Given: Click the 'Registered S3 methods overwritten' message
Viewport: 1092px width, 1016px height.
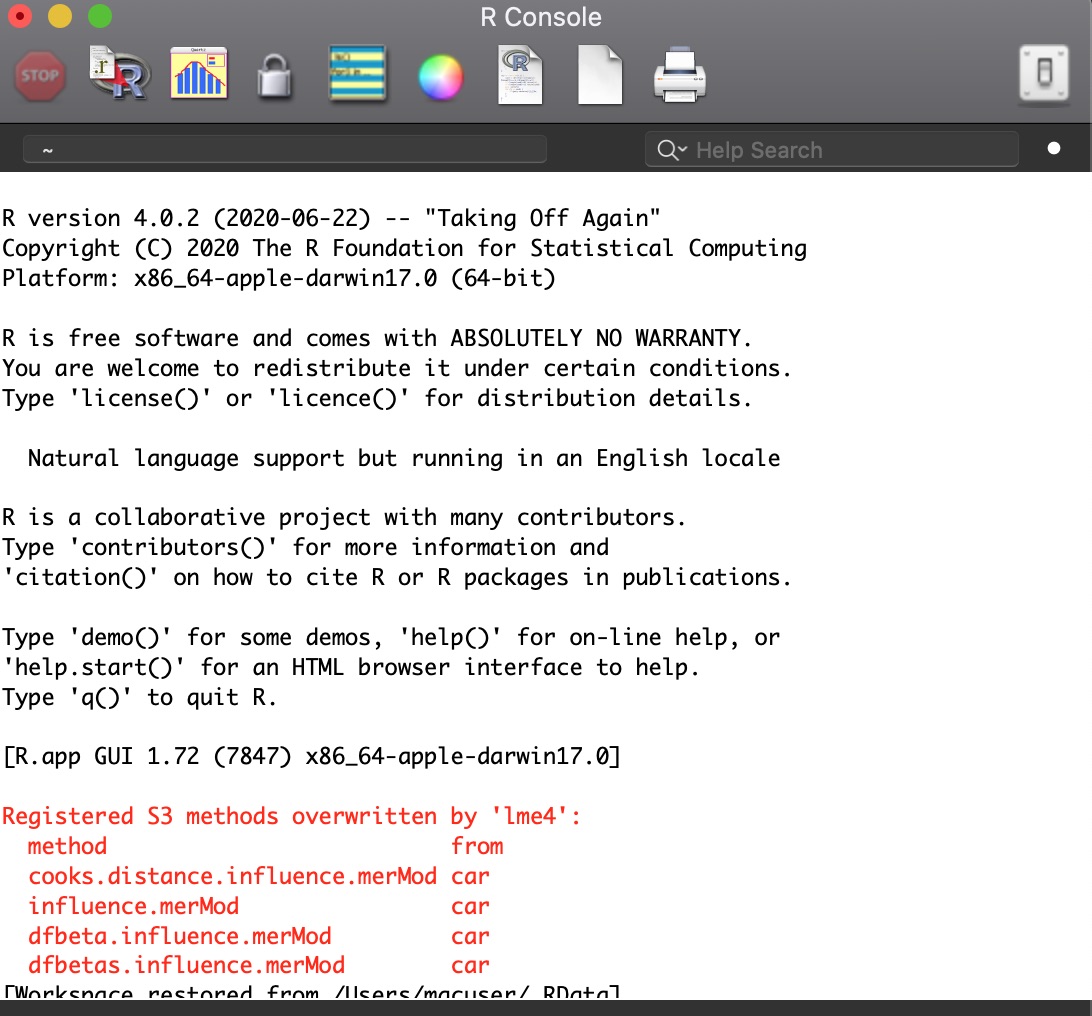Looking at the screenshot, I should click(291, 816).
